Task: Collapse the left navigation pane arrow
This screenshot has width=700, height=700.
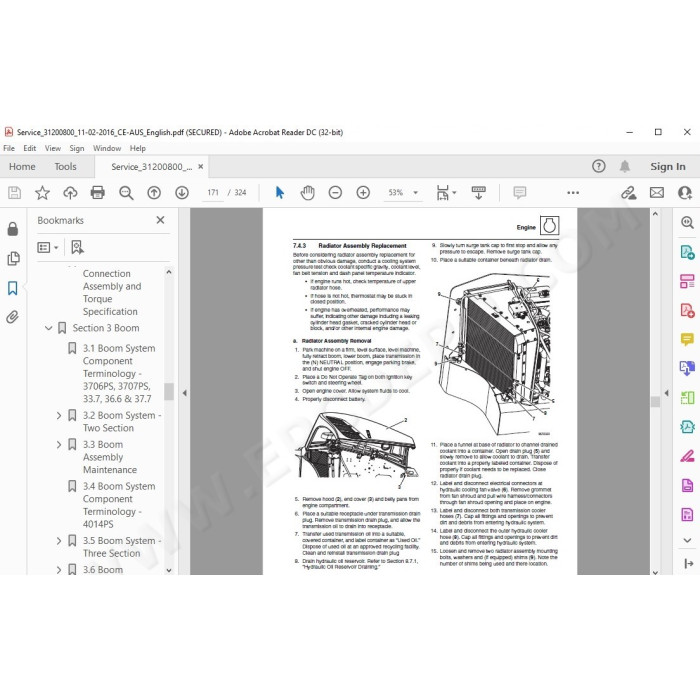Action: click(184, 393)
